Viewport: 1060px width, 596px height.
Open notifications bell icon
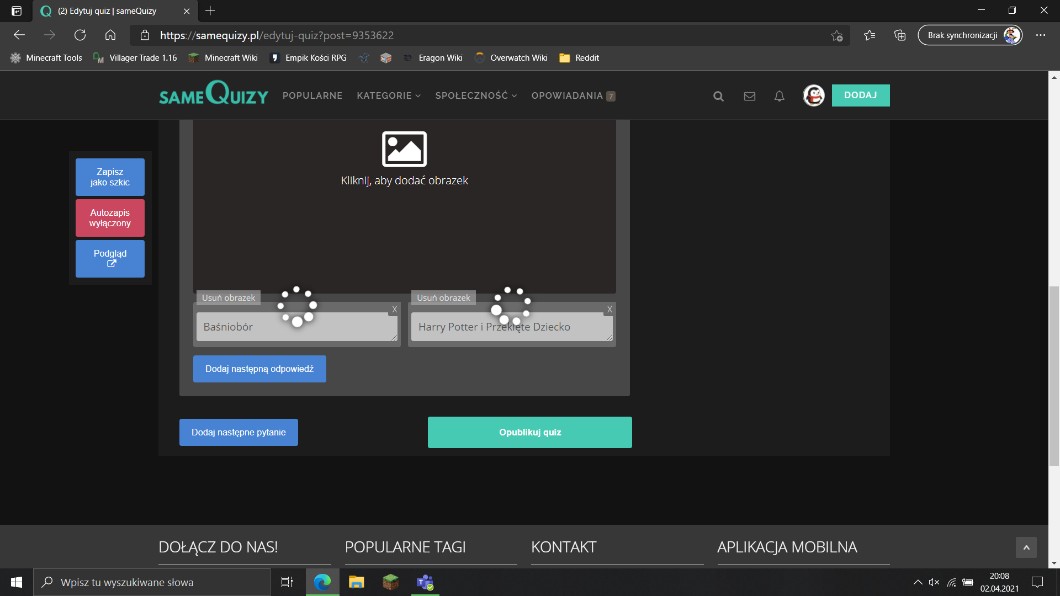(x=780, y=96)
